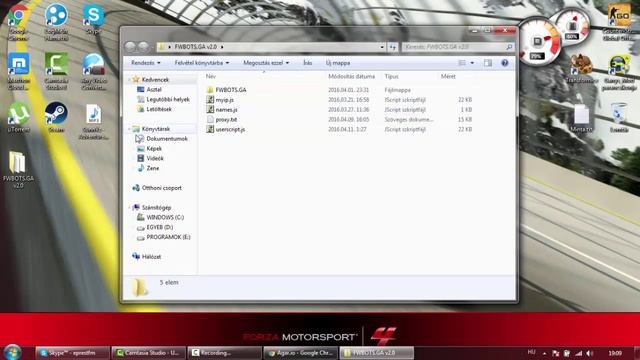Select the Camtasia Studio desktop icon
Viewport: 640px width, 360px height.
point(56,71)
